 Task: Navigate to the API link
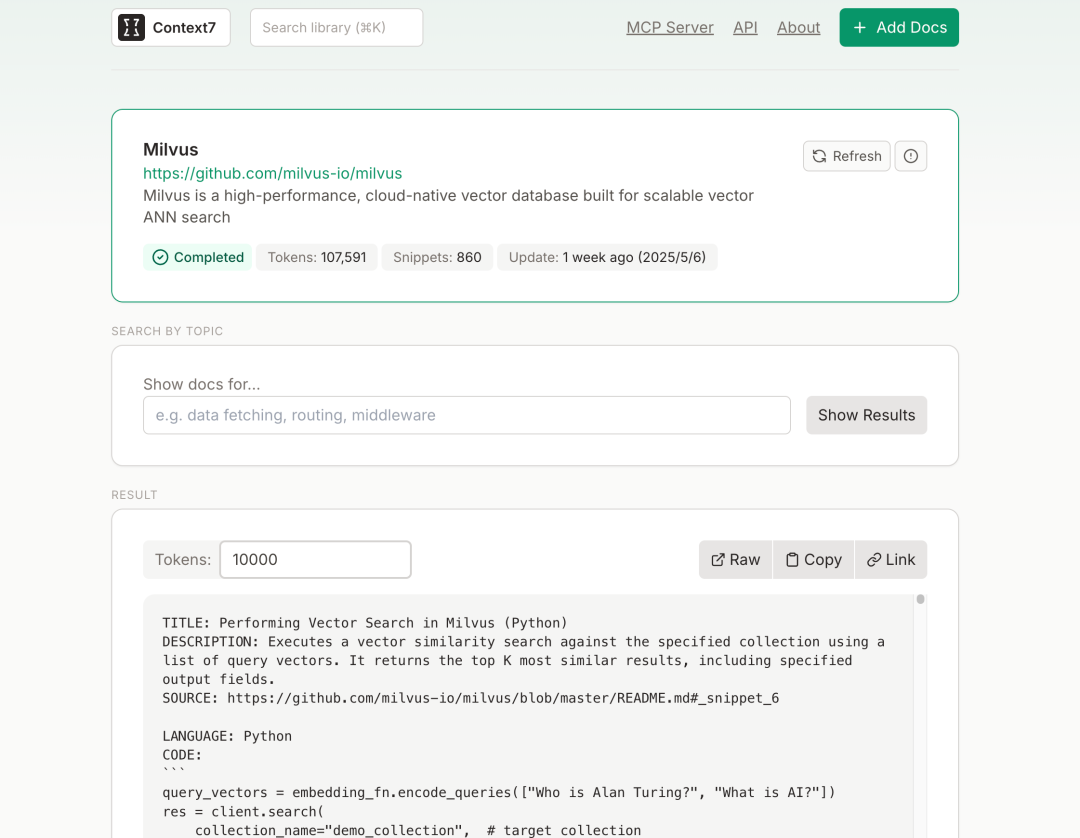tap(745, 28)
